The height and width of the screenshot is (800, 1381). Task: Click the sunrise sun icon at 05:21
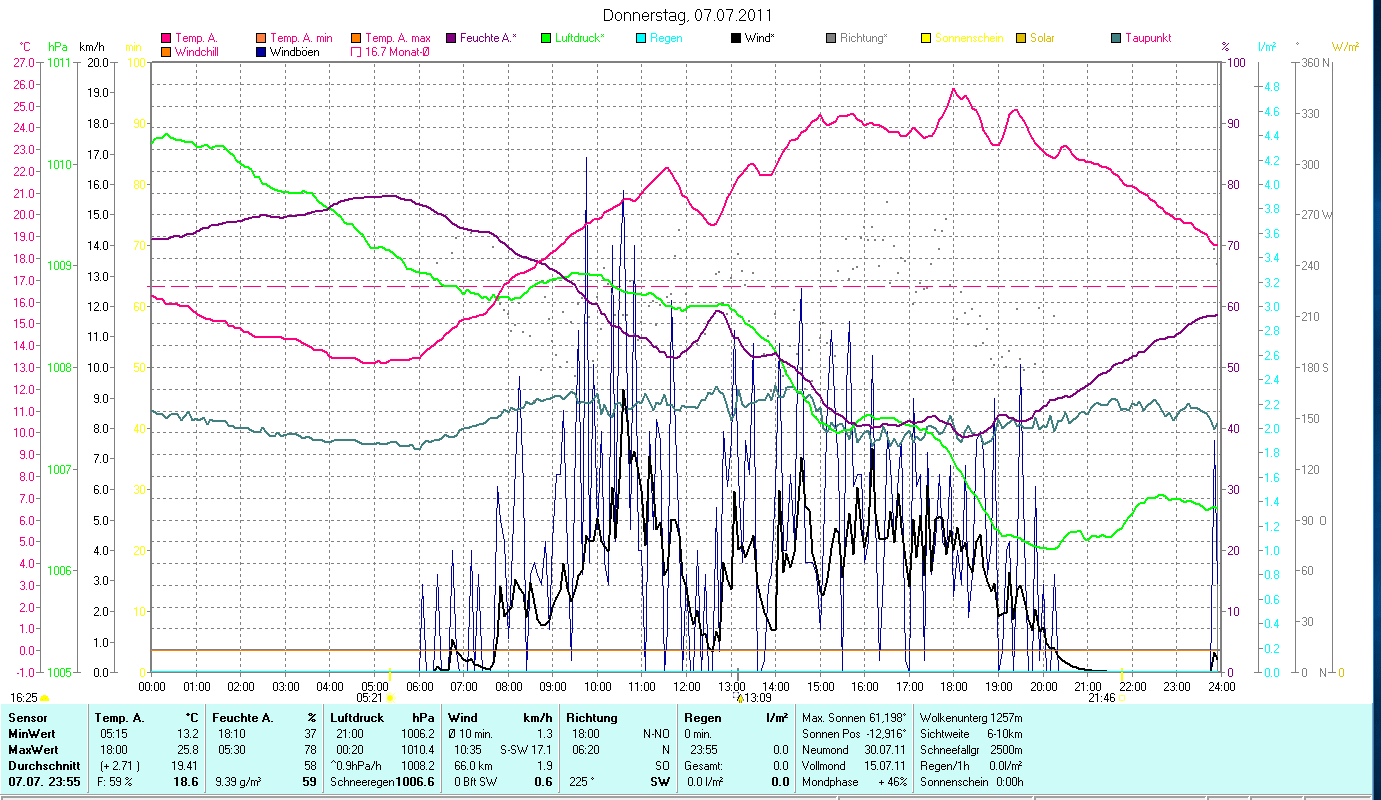tap(390, 697)
